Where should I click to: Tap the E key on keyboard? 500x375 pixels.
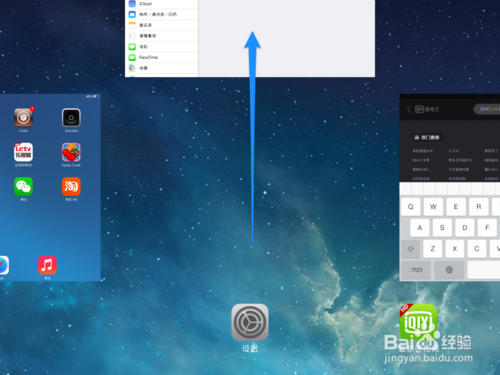click(456, 207)
